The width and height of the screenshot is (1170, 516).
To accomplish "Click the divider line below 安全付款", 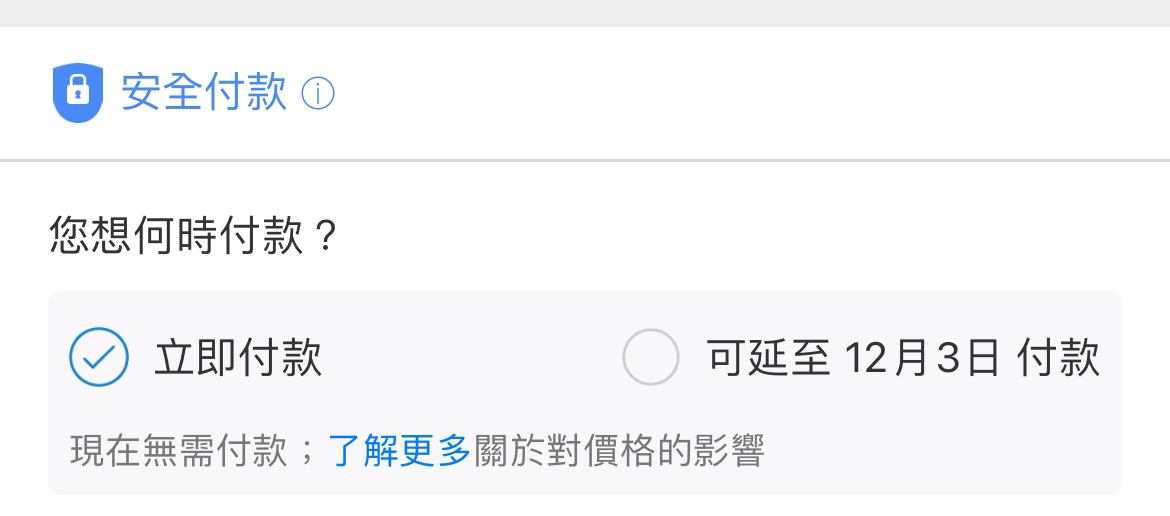I will coord(585,160).
